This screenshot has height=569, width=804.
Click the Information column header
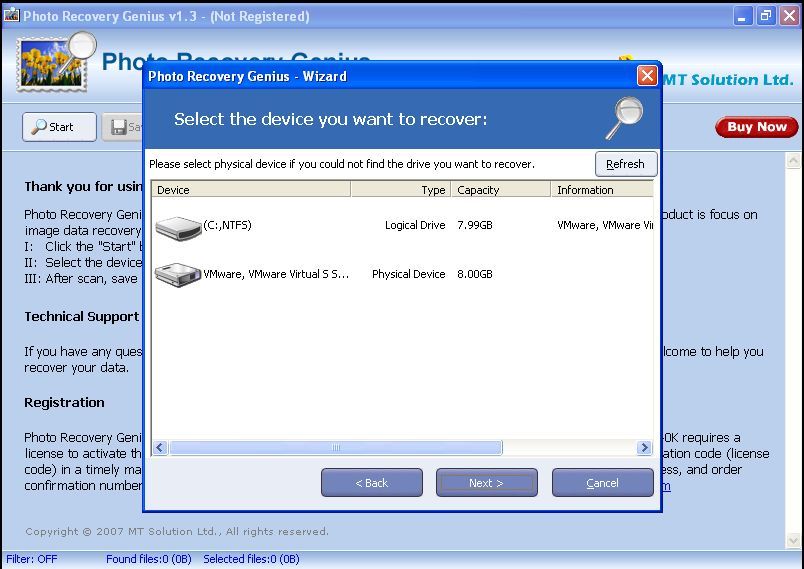pos(600,189)
